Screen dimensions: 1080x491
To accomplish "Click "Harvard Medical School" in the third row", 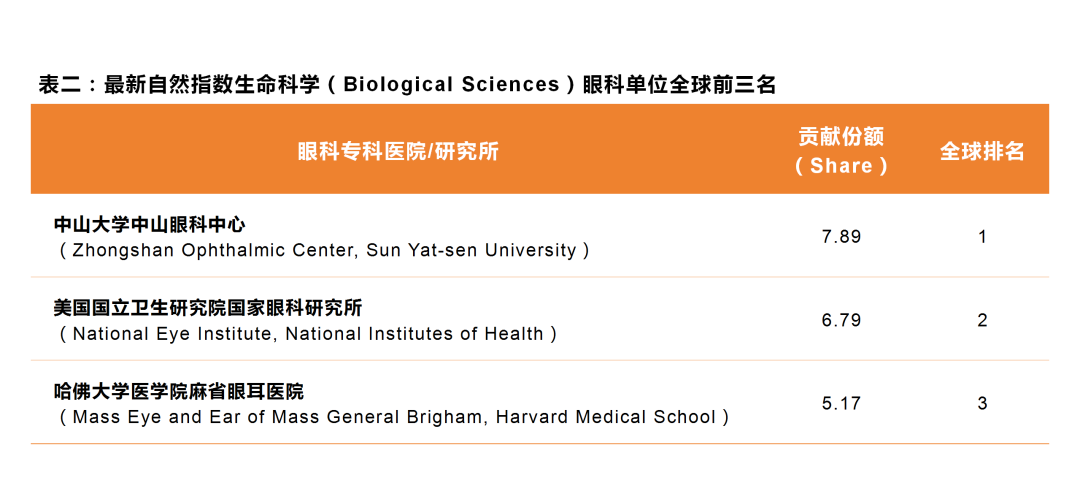I will coord(606,417).
